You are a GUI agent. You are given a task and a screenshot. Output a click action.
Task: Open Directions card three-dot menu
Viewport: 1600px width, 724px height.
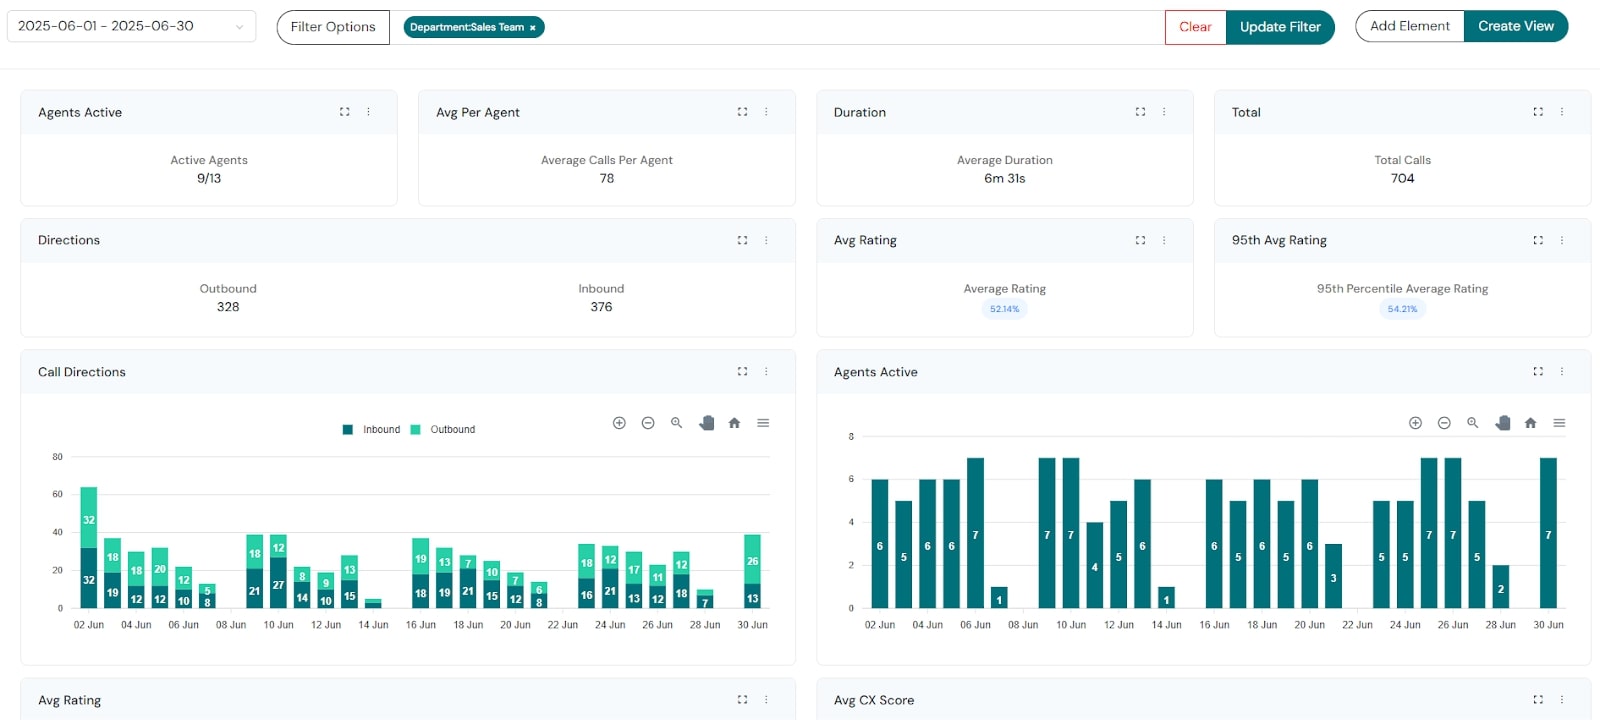point(766,240)
